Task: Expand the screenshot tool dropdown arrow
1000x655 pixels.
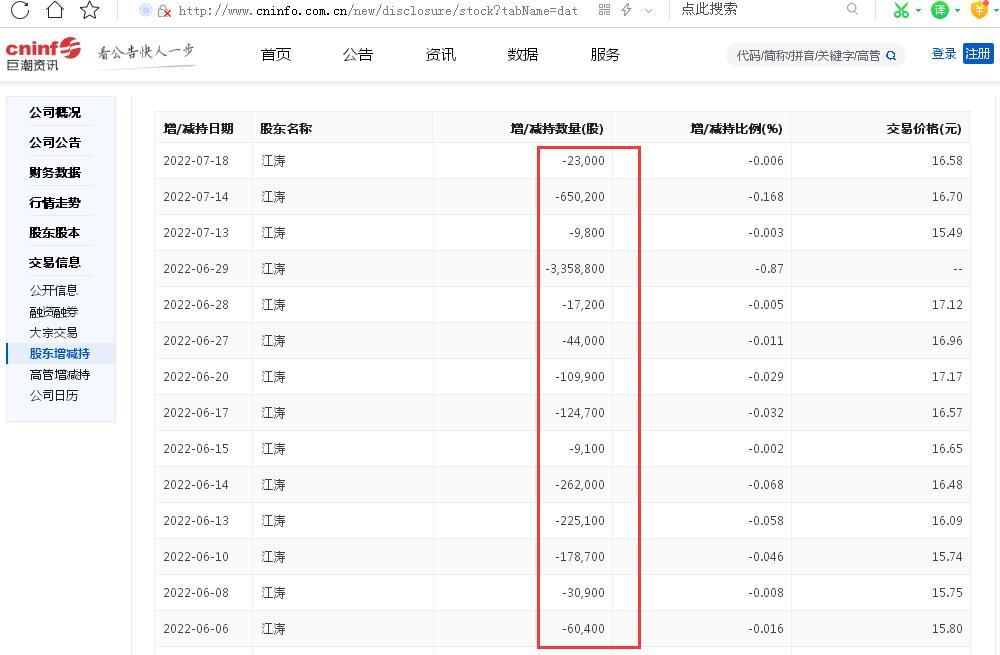Action: 918,10
